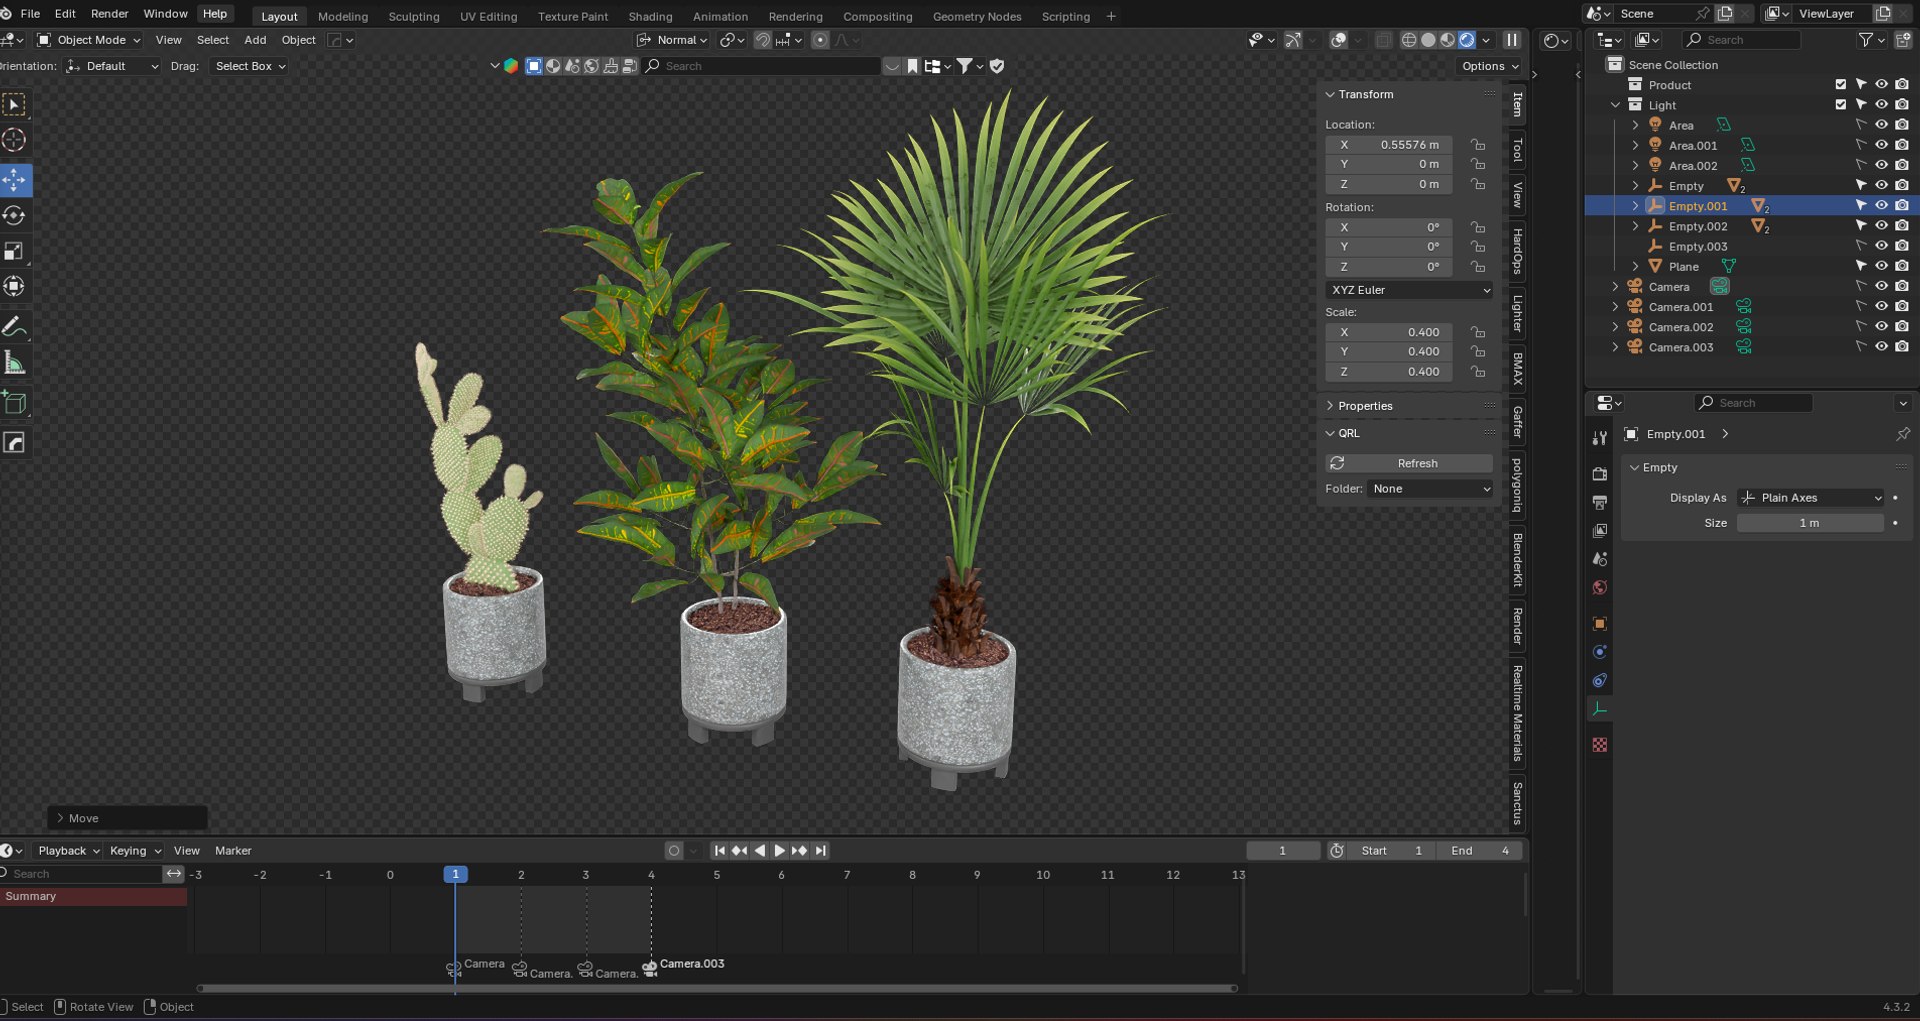Switch to material preview shading
This screenshot has width=1920, height=1021.
pyautogui.click(x=1447, y=40)
